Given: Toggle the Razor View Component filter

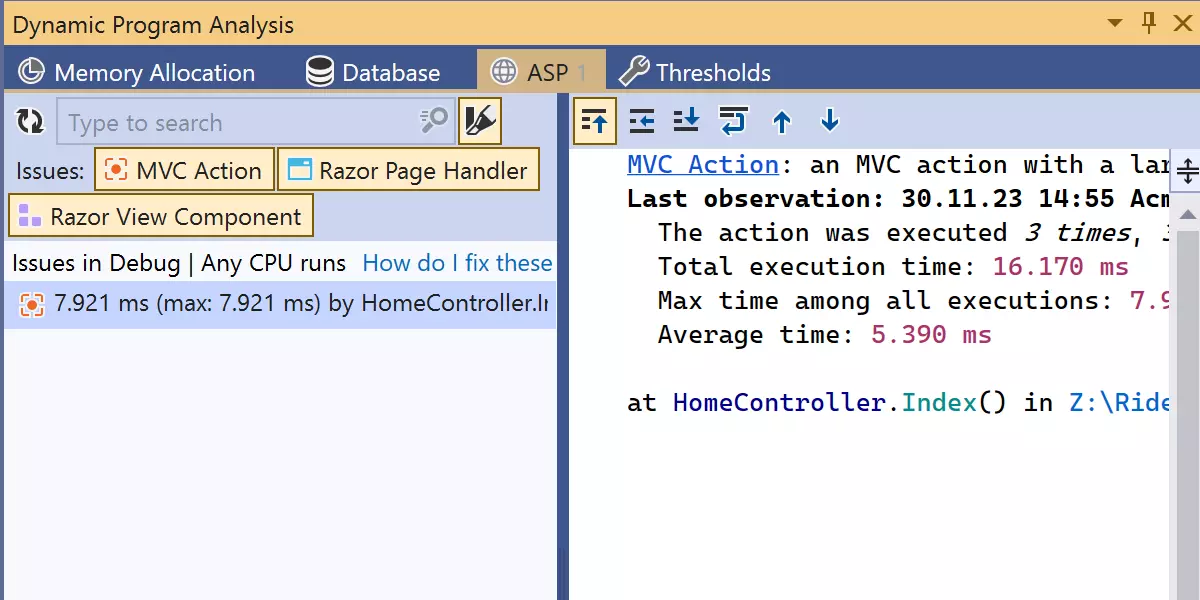Looking at the screenshot, I should (x=161, y=217).
